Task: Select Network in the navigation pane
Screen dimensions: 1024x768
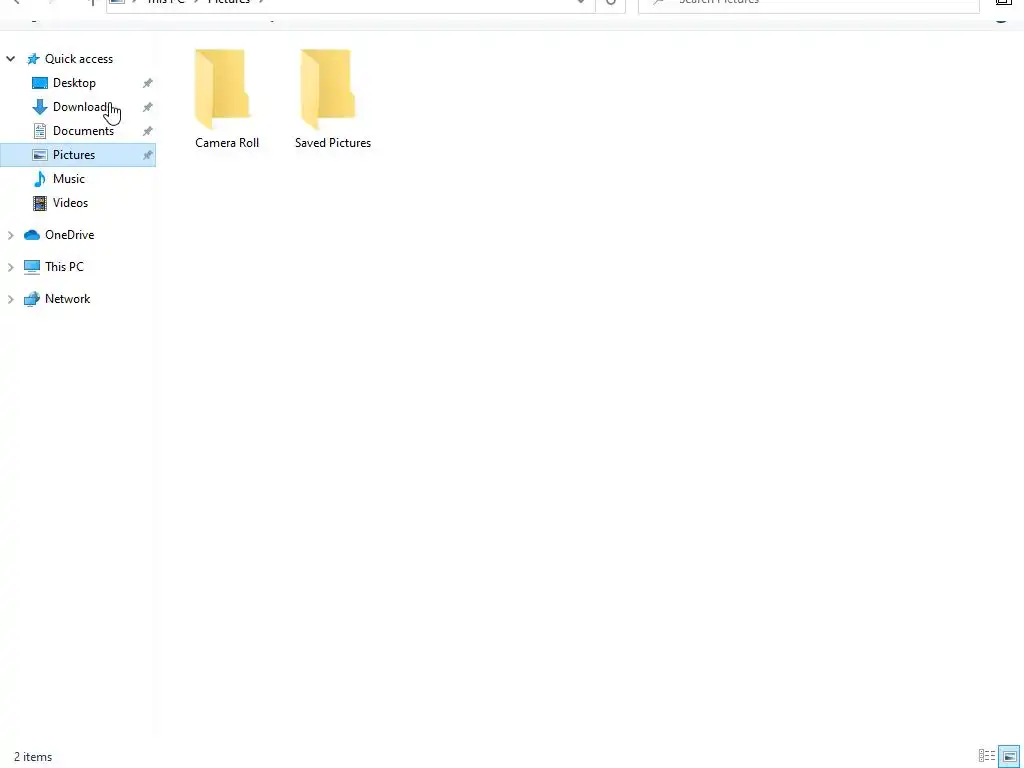Action: pos(67,299)
